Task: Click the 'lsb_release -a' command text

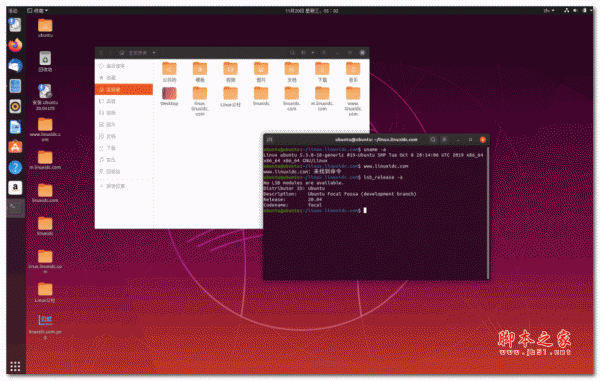Action: [383, 177]
